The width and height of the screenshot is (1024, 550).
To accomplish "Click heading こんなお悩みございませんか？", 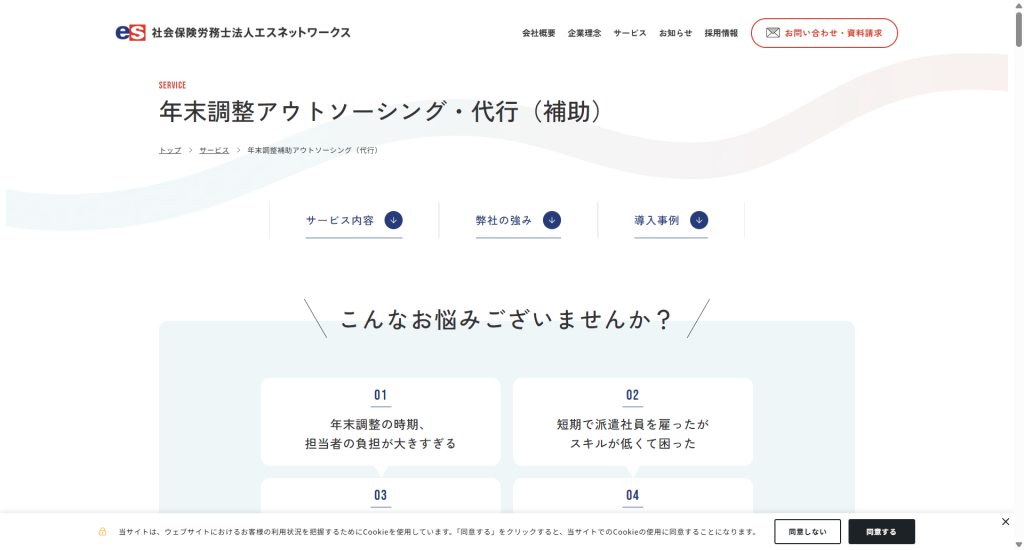I will [507, 319].
